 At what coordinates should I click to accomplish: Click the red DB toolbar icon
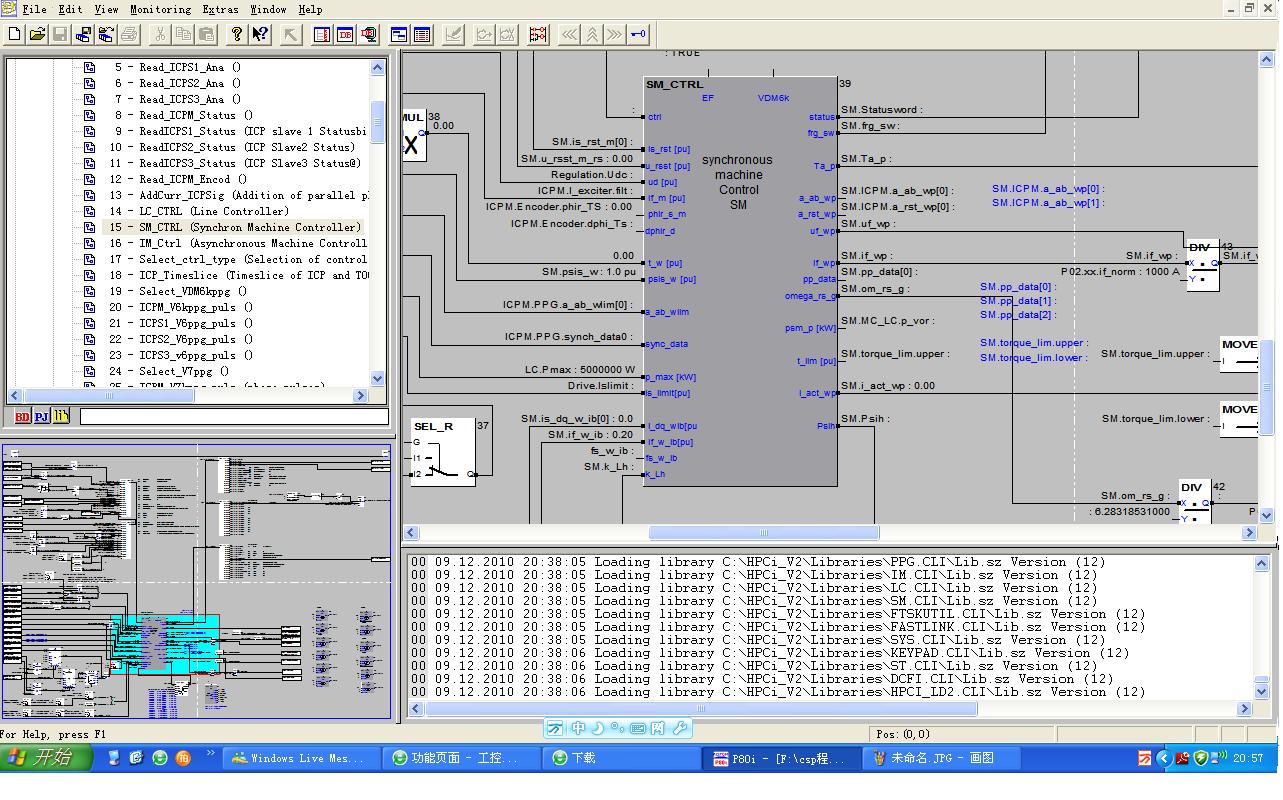[x=345, y=34]
